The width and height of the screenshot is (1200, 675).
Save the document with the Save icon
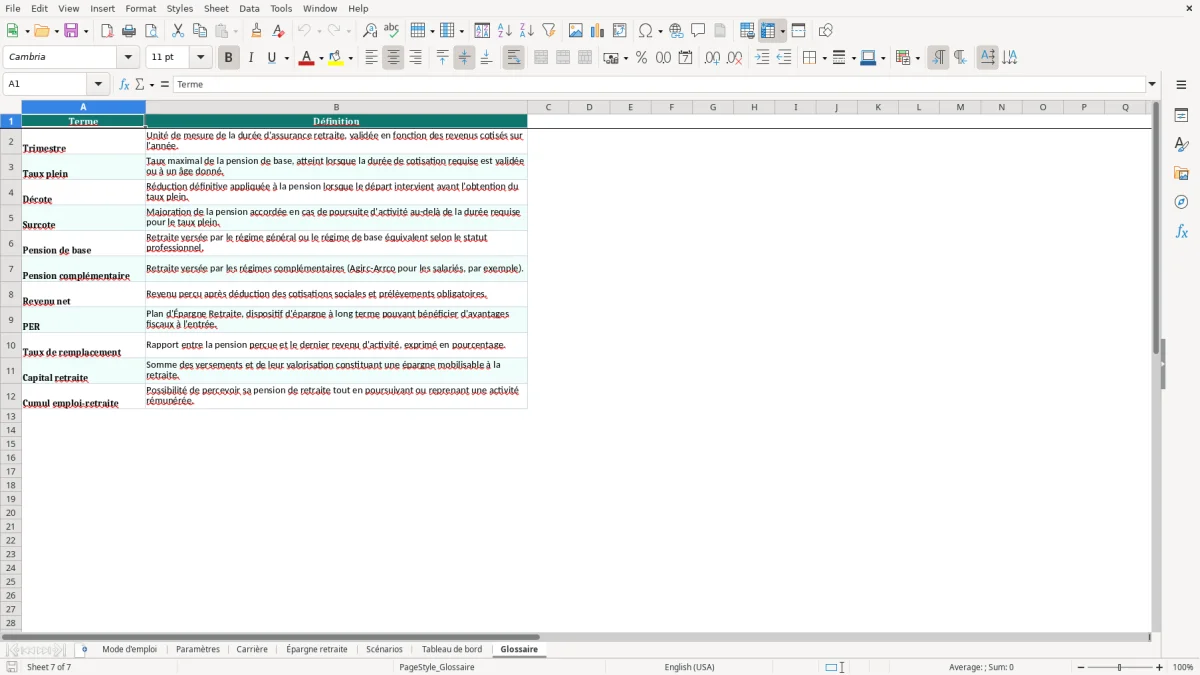[x=71, y=31]
